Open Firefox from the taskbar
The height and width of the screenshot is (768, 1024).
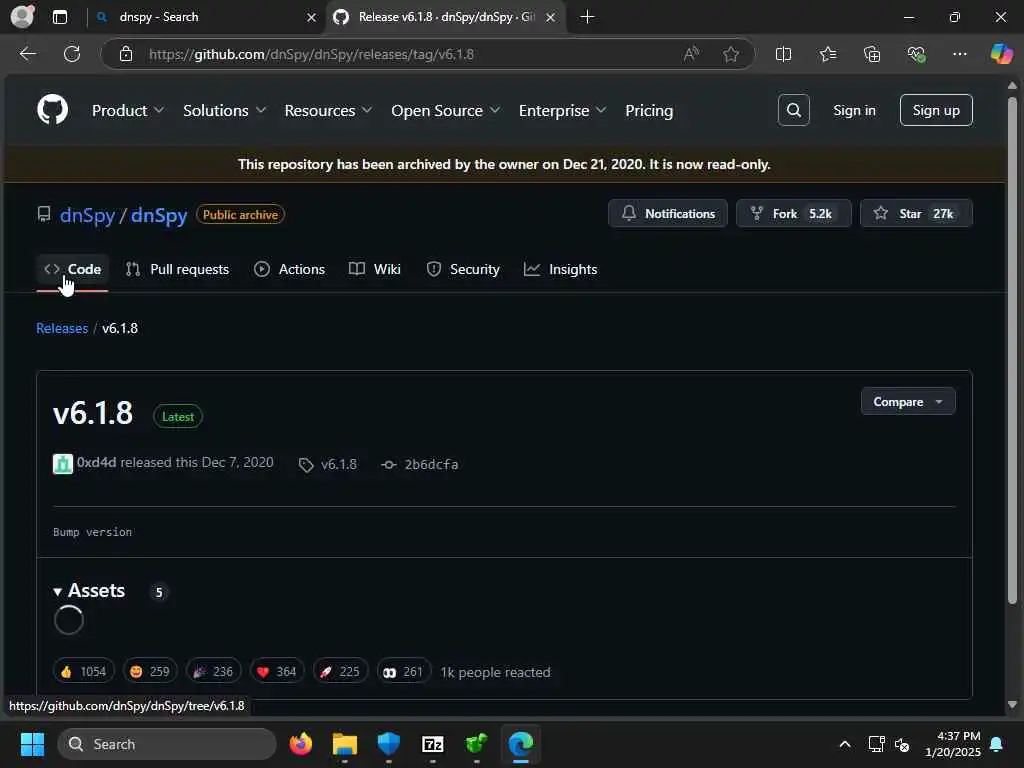coord(300,744)
